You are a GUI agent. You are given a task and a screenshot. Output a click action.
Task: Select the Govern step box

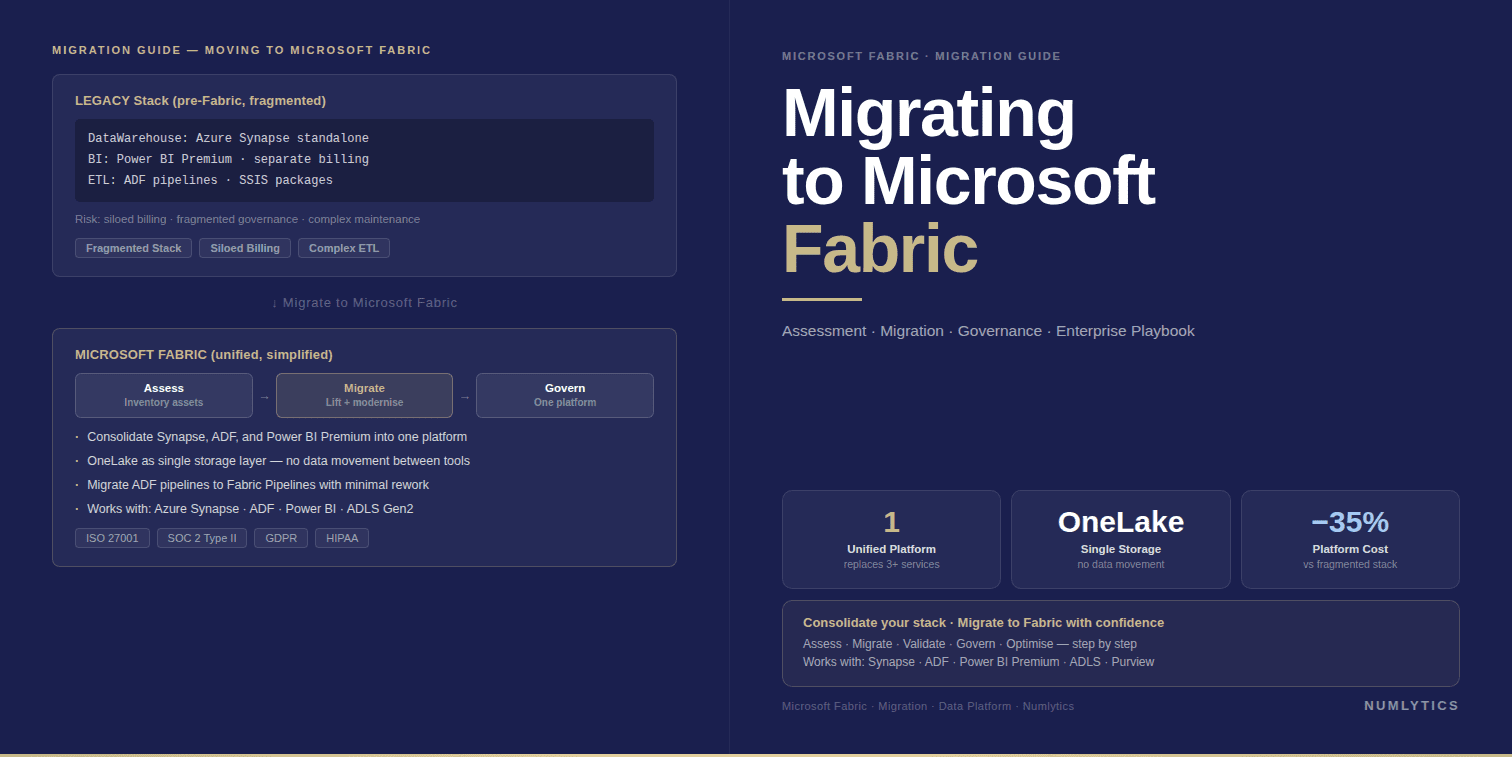pyautogui.click(x=565, y=395)
